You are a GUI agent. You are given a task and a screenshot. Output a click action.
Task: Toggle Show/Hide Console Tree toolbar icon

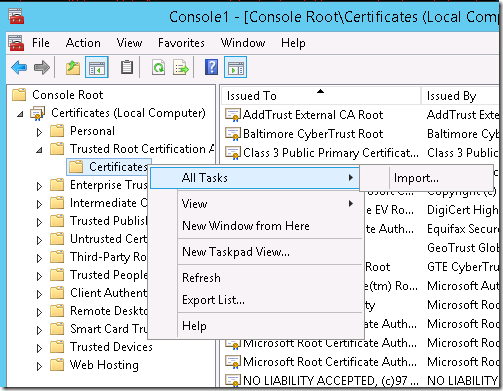pyautogui.click(x=97, y=68)
